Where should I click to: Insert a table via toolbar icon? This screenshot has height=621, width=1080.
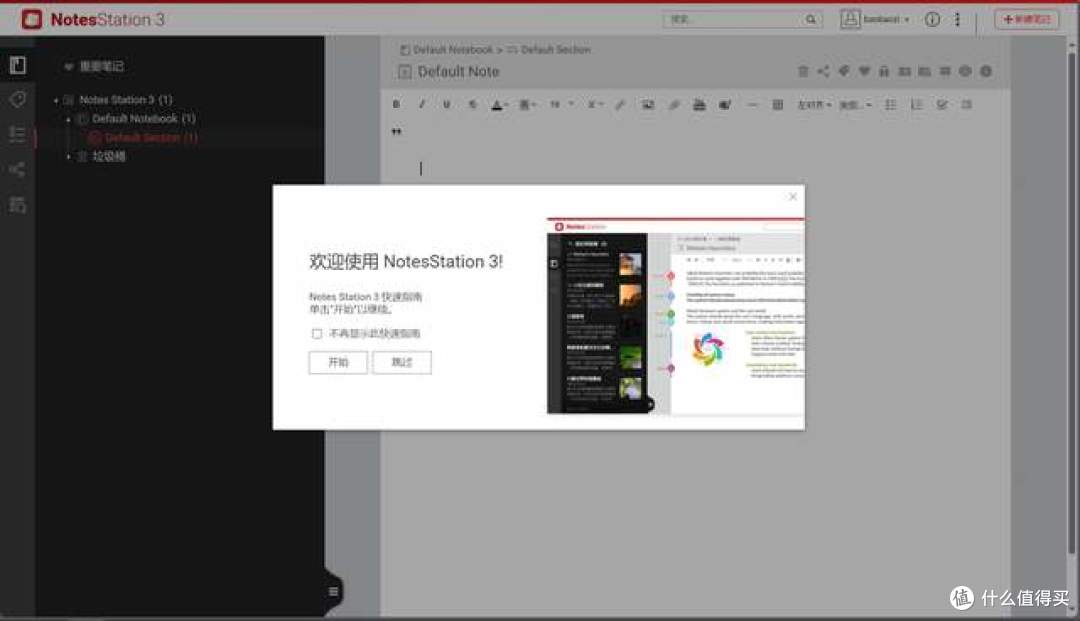tap(778, 105)
